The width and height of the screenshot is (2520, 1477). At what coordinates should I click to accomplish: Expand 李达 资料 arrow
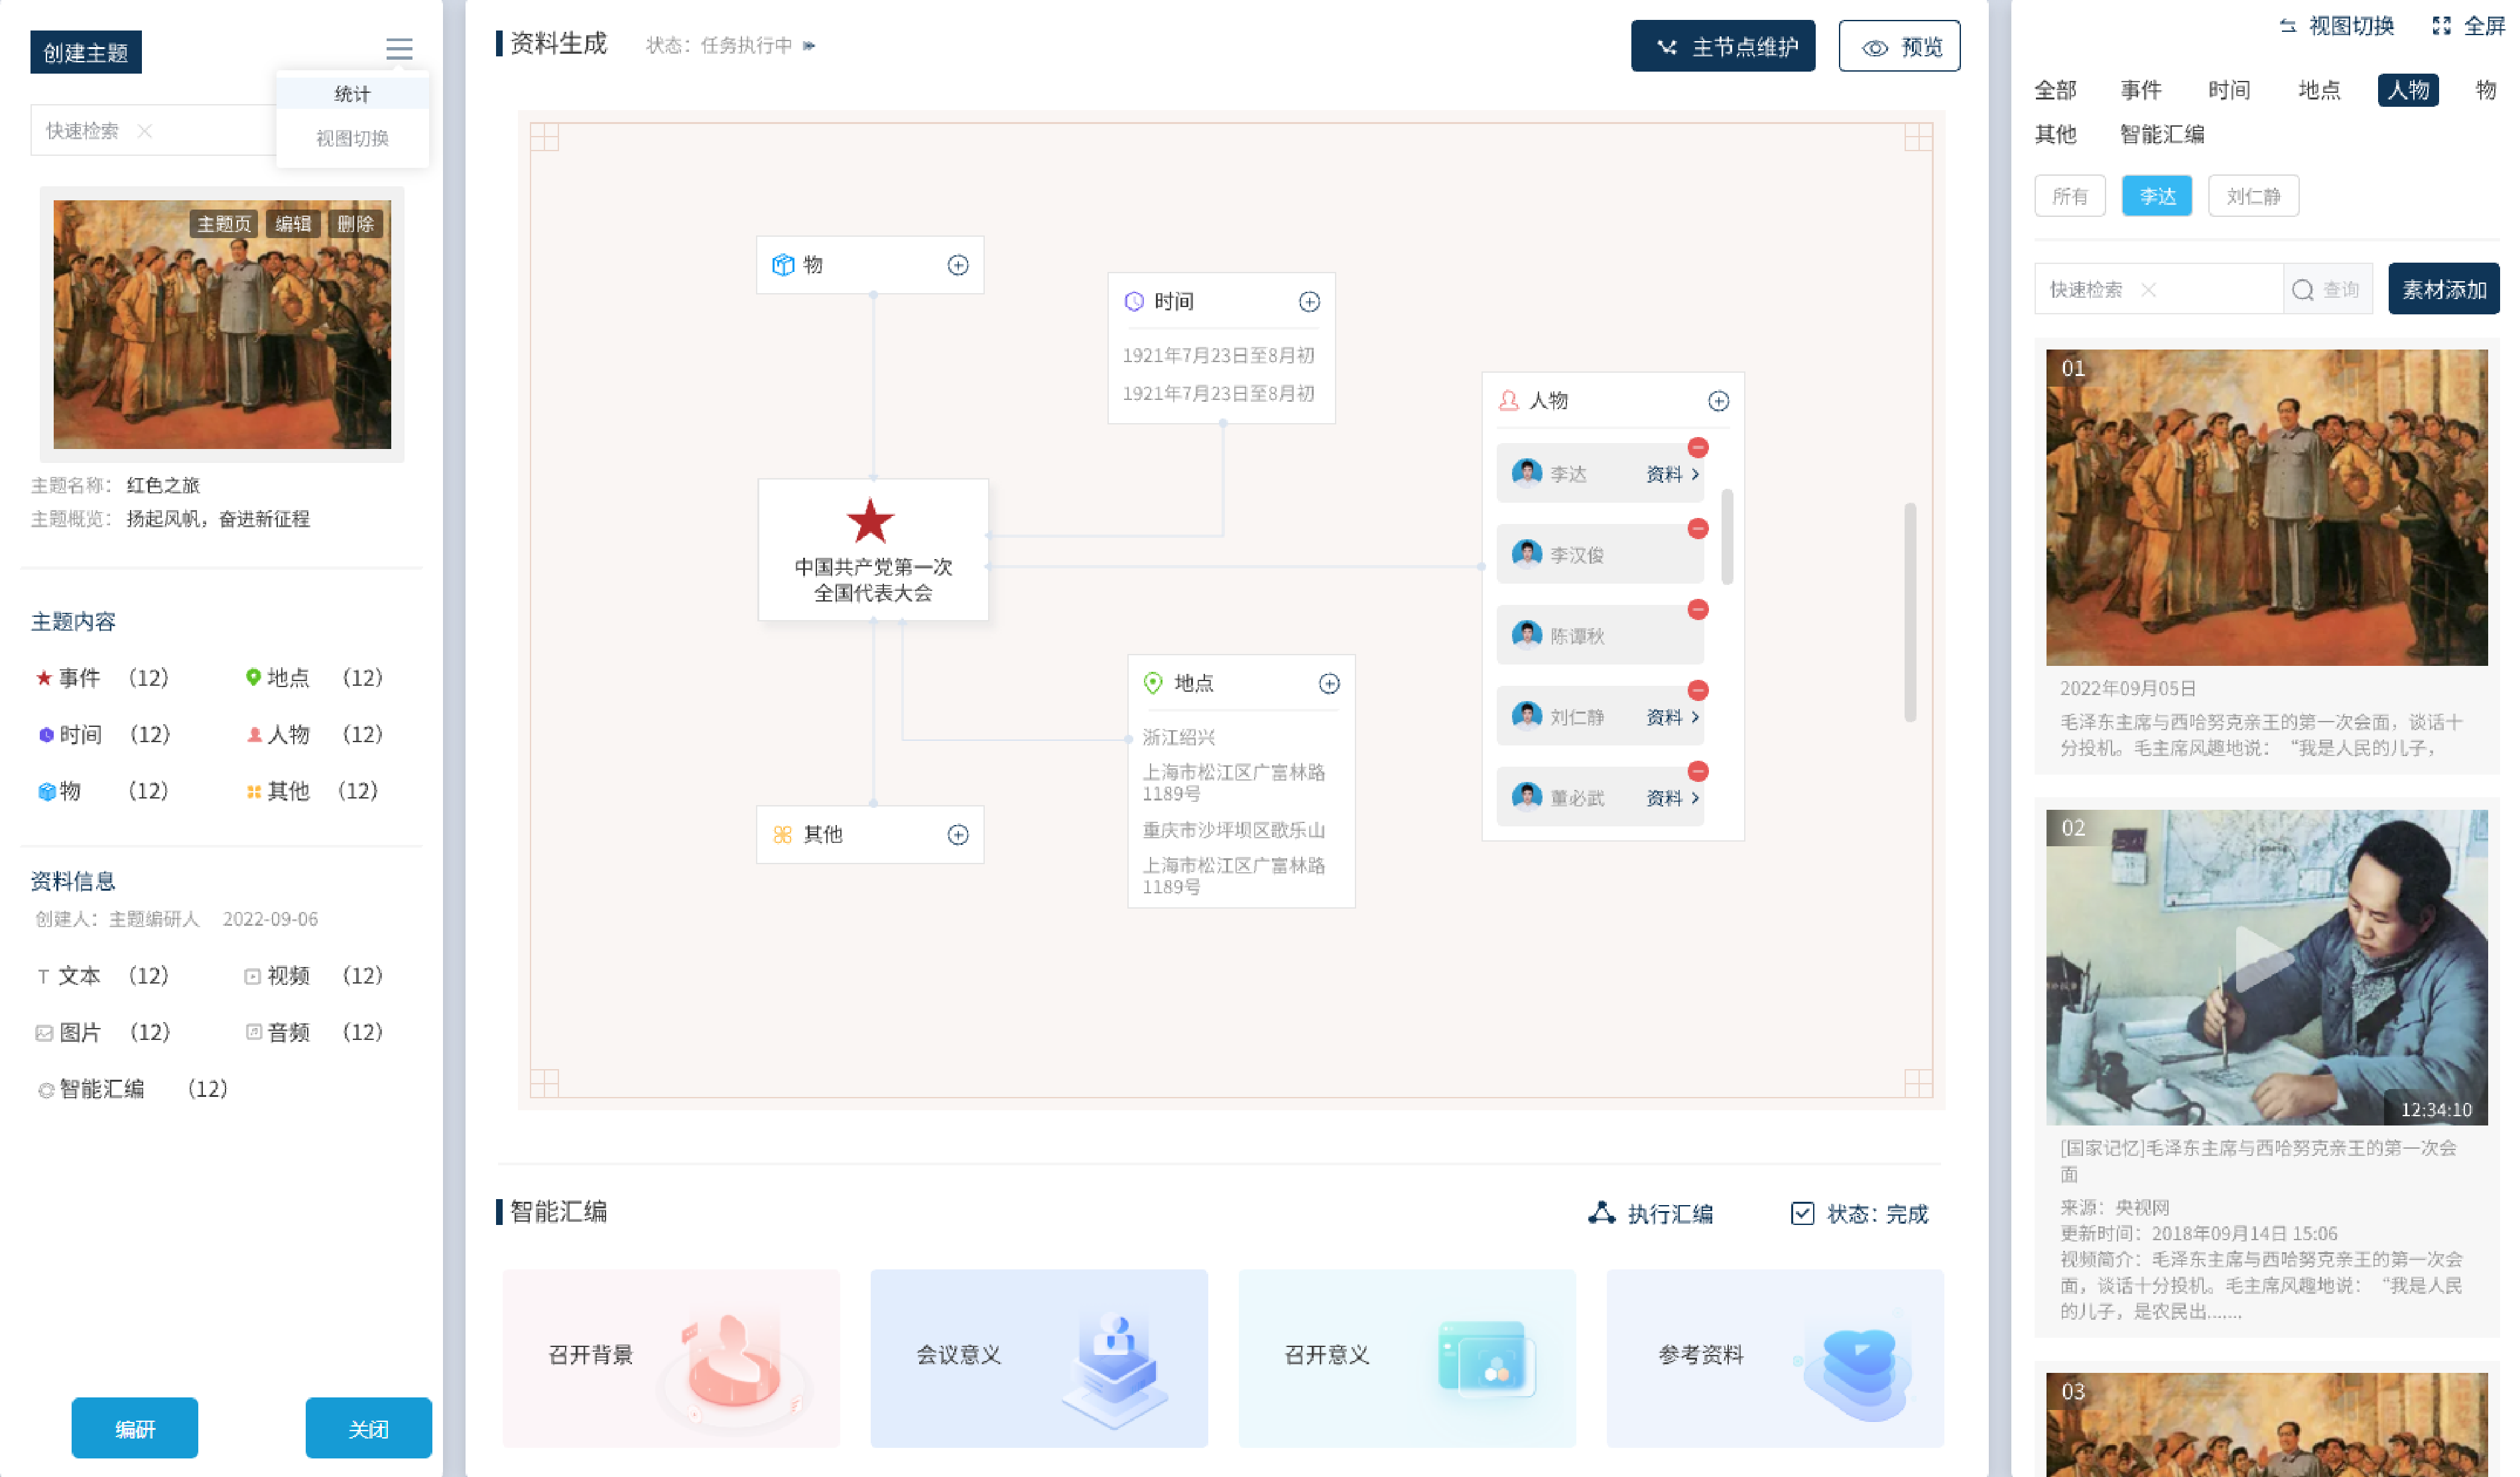point(1696,475)
